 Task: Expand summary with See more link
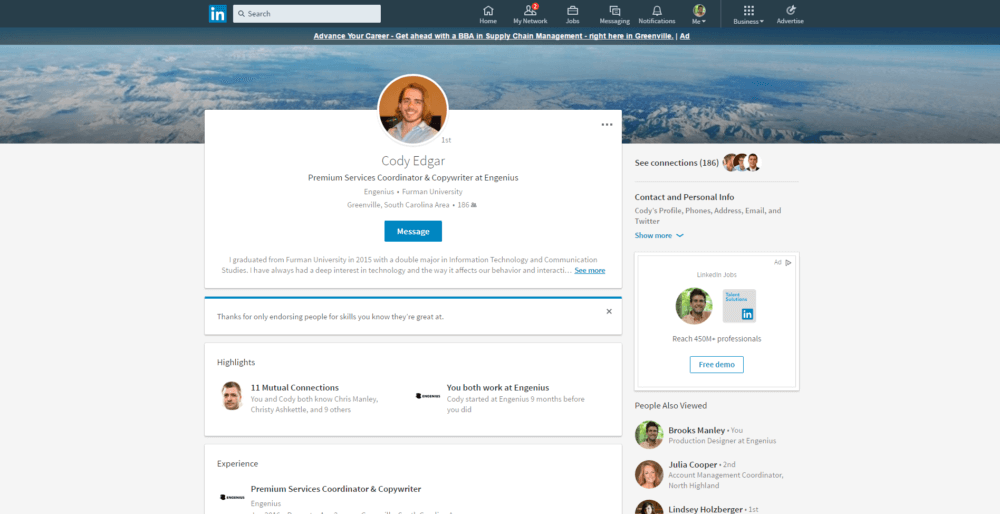(x=589, y=270)
